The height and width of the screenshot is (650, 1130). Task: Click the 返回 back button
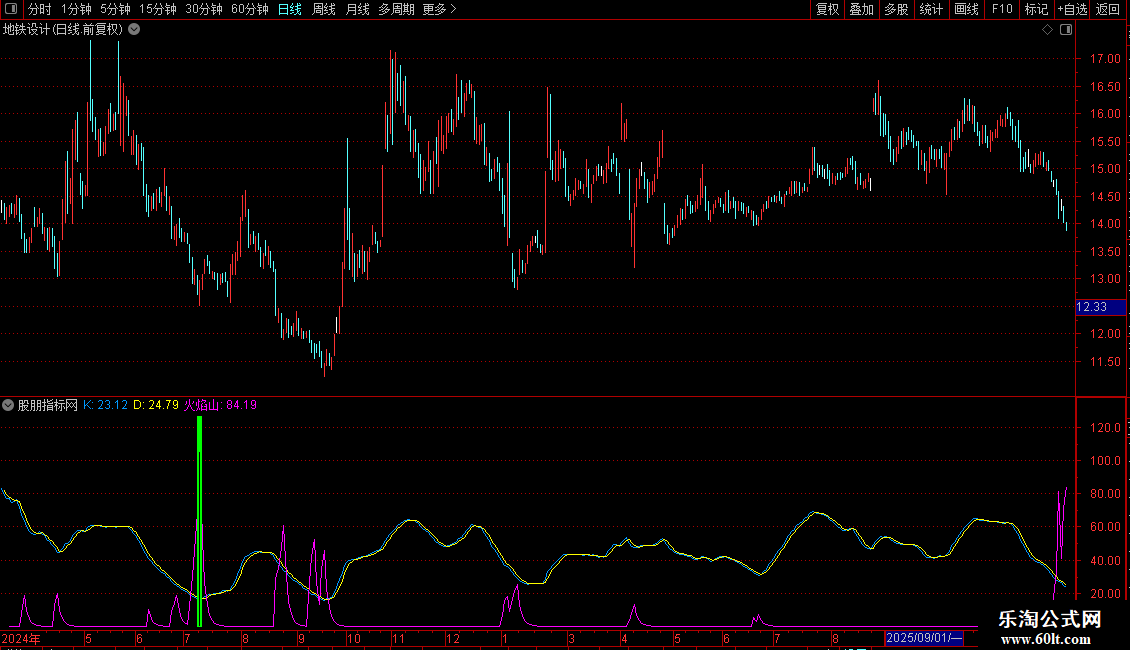[1108, 9]
